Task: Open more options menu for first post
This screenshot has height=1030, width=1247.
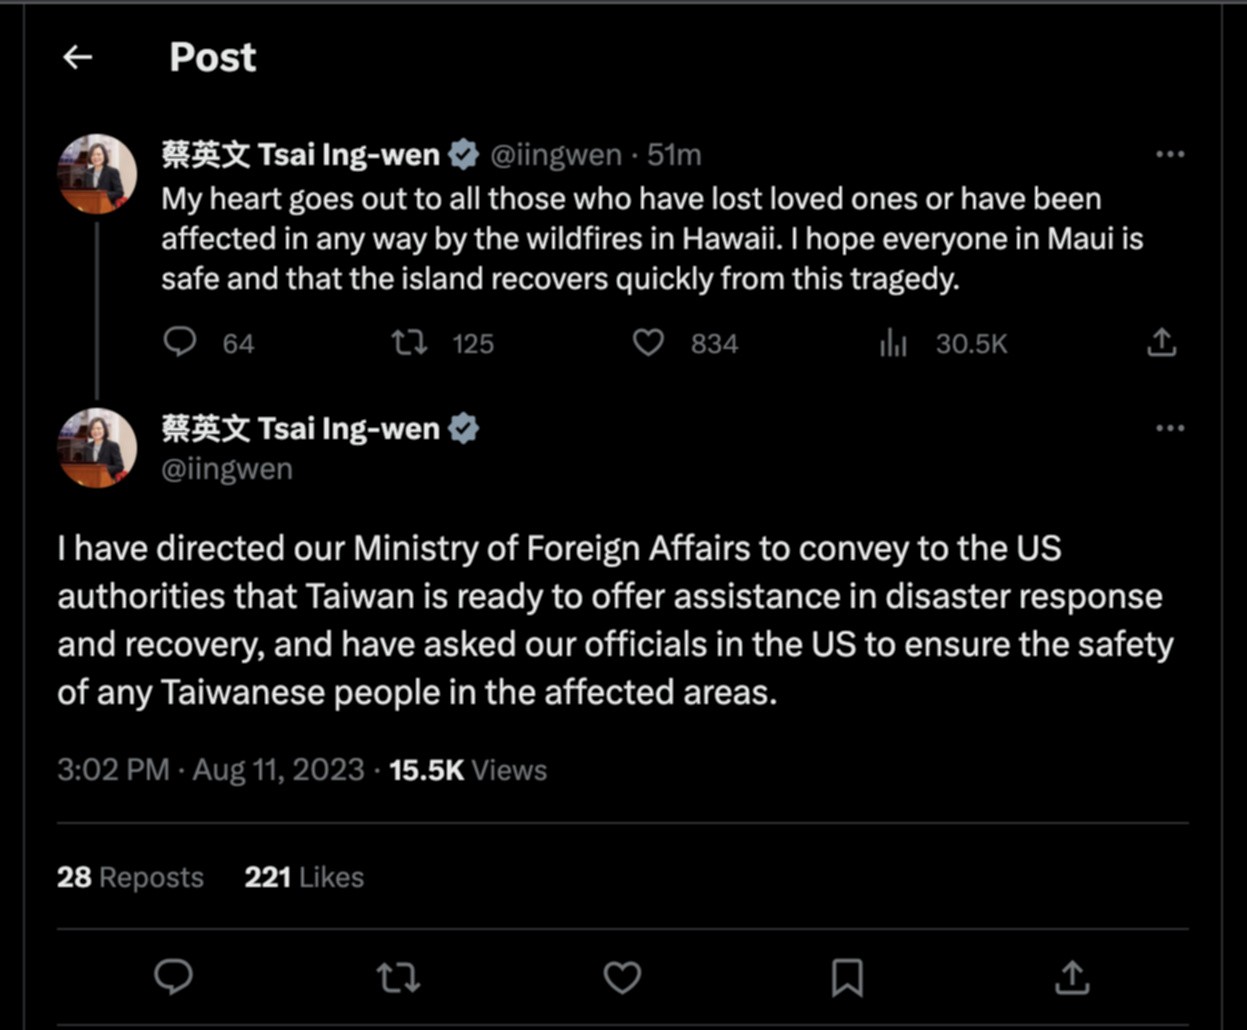Action: pyautogui.click(x=1169, y=154)
